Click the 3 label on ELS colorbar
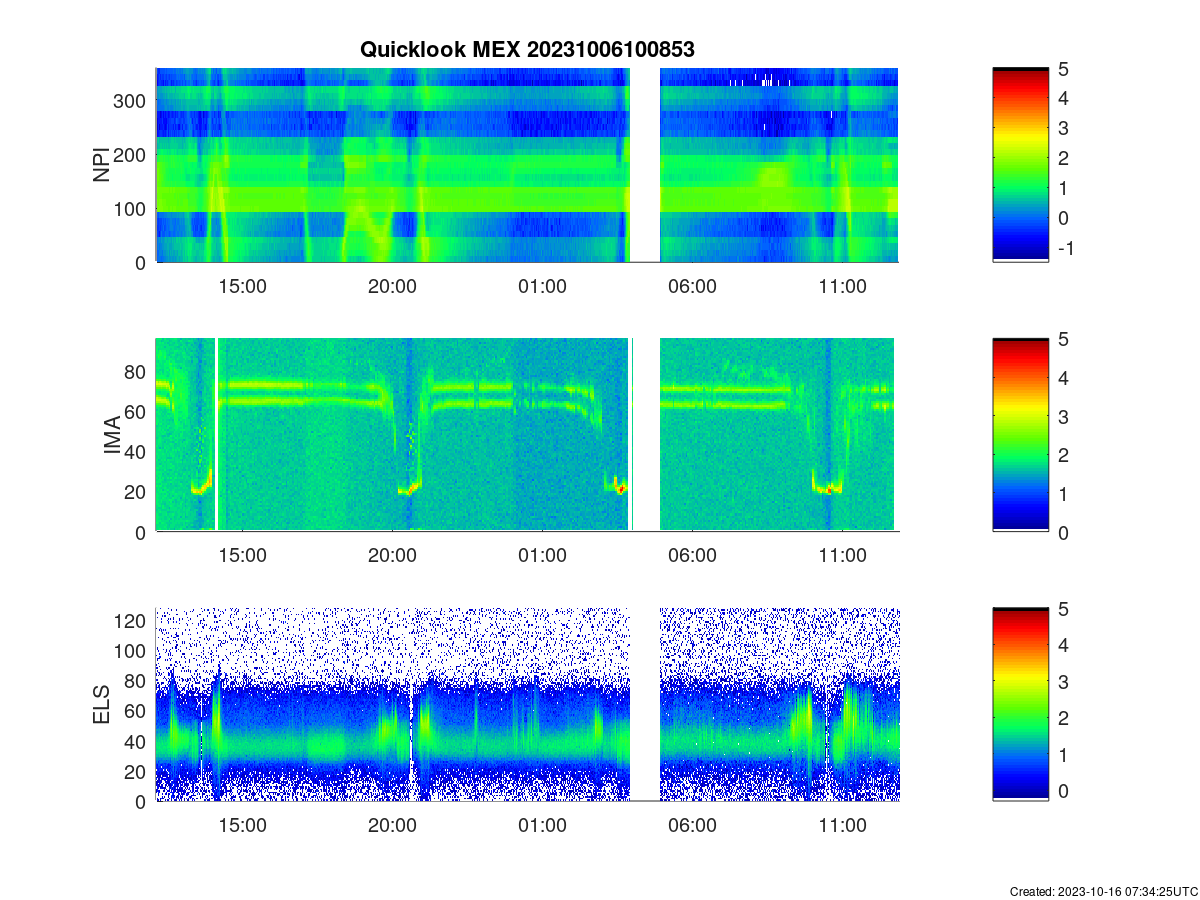Screen dimensions: 1200x900 point(1062,682)
